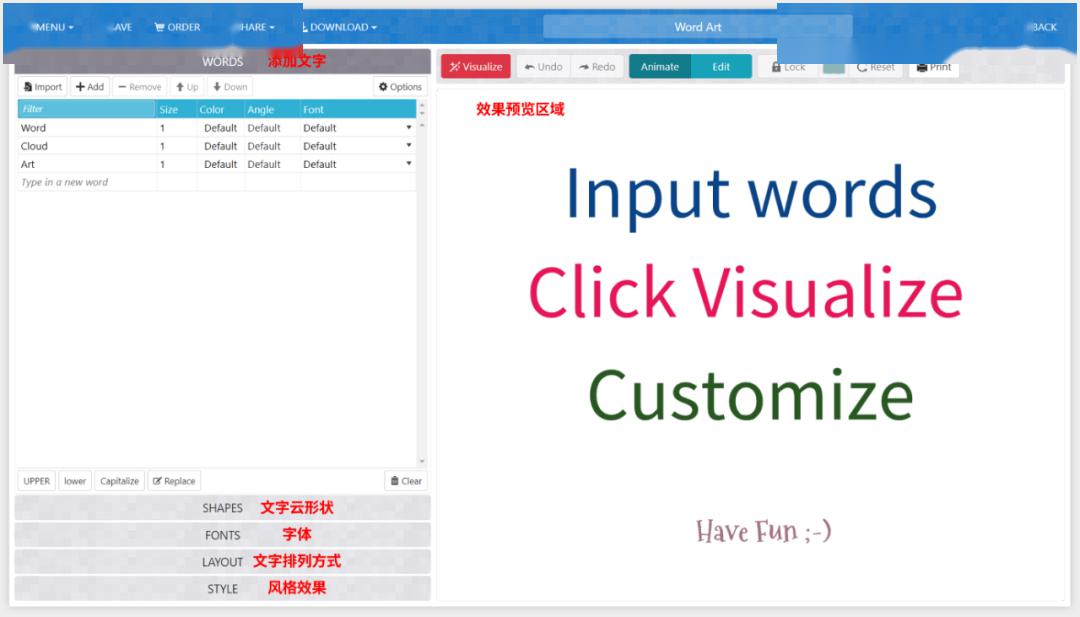This screenshot has height=617, width=1080.
Task: Click Size cell of Art row
Action: (x=176, y=164)
